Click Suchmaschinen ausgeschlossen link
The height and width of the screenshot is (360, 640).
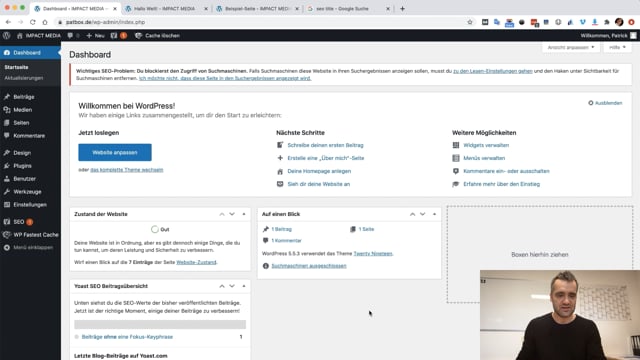tap(309, 266)
